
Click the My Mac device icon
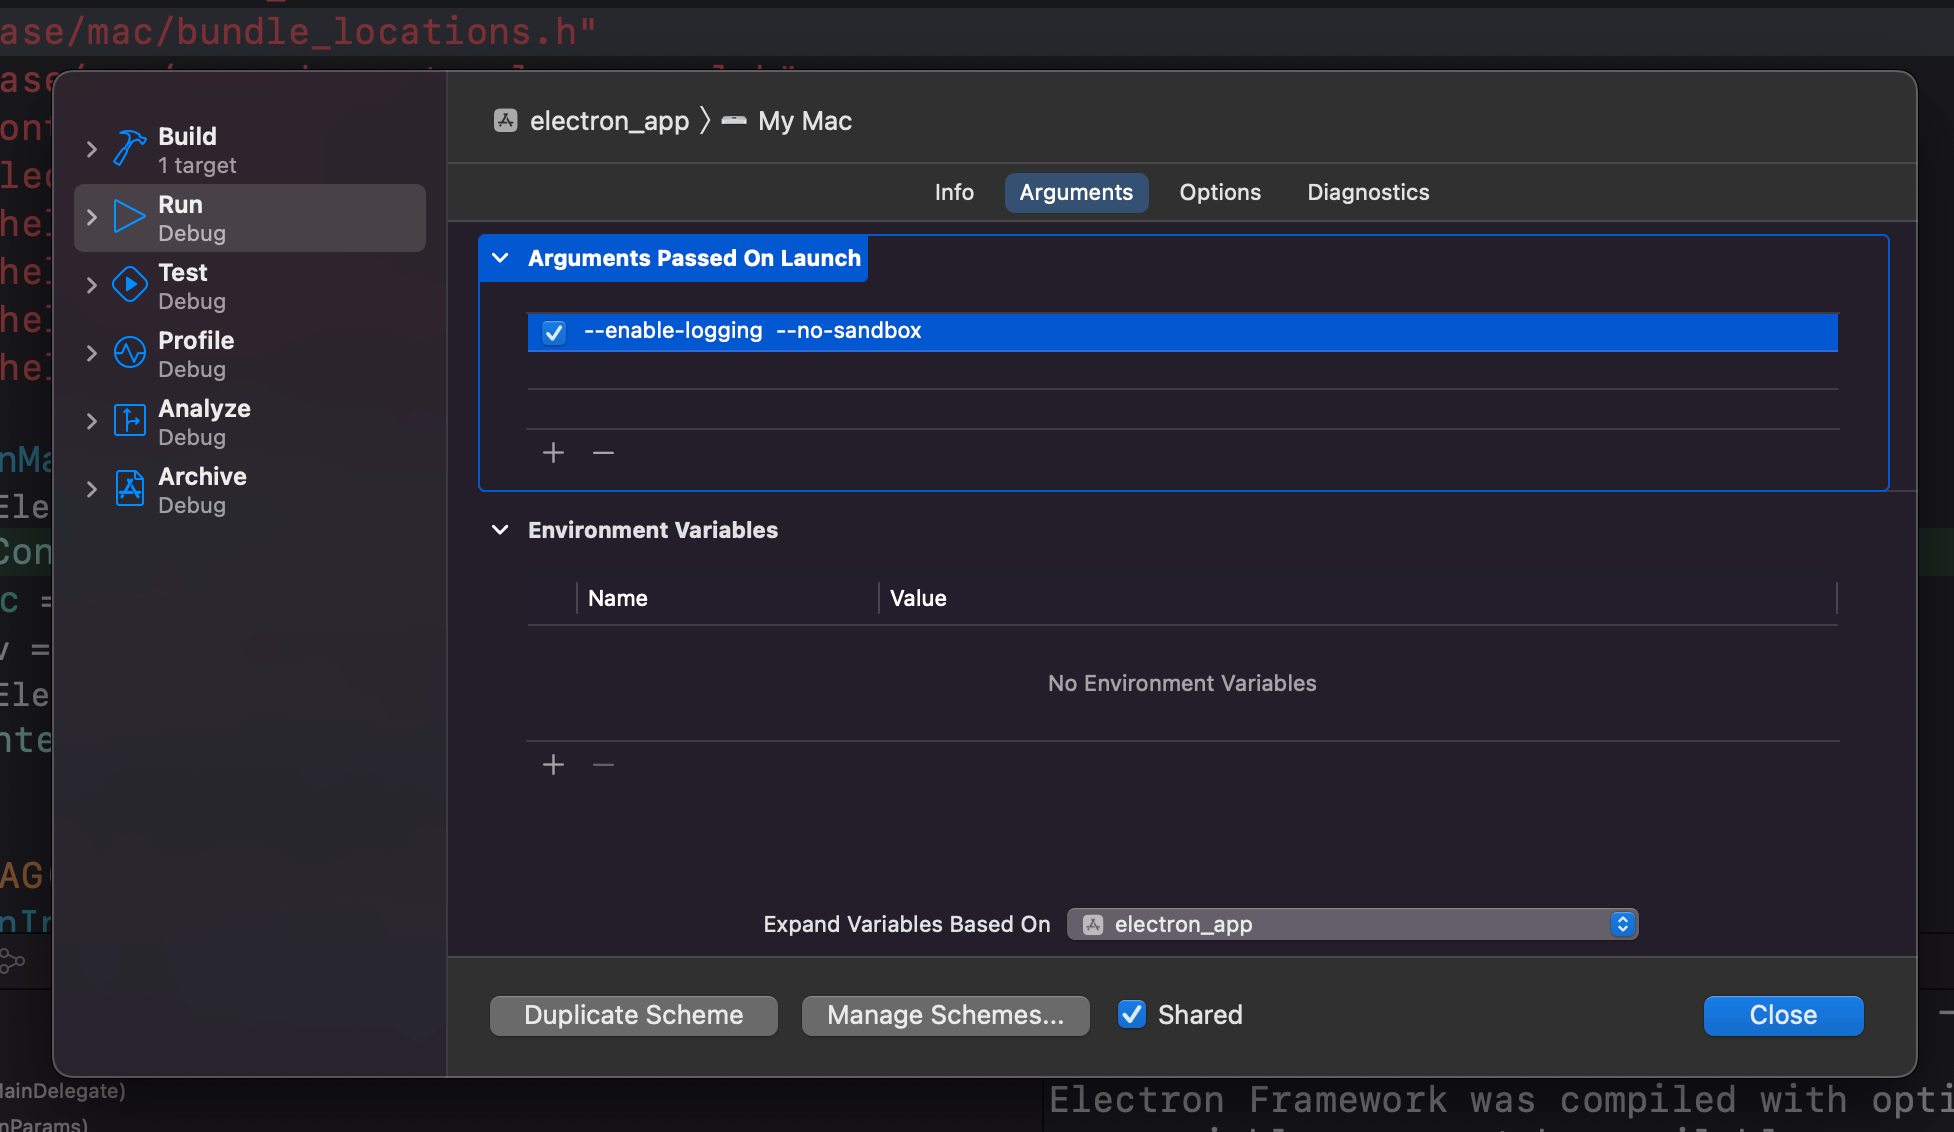pyautogui.click(x=734, y=121)
